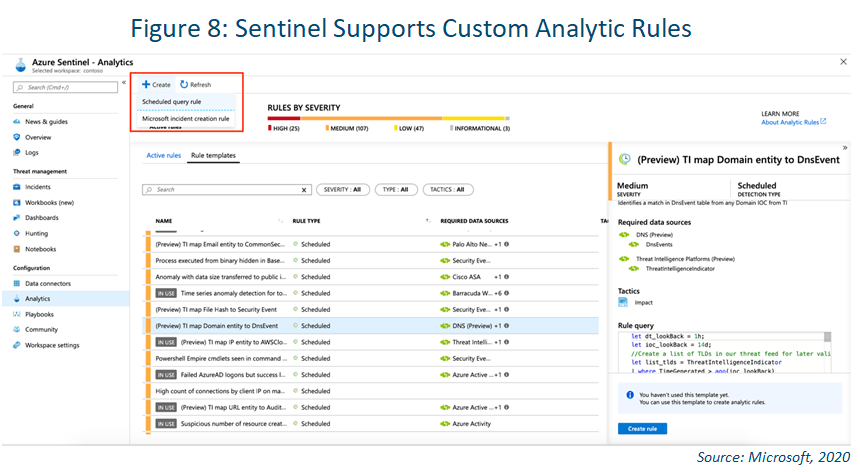860x472 pixels.
Task: Click the Analytics flask icon in sidebar
Action: coord(16,299)
